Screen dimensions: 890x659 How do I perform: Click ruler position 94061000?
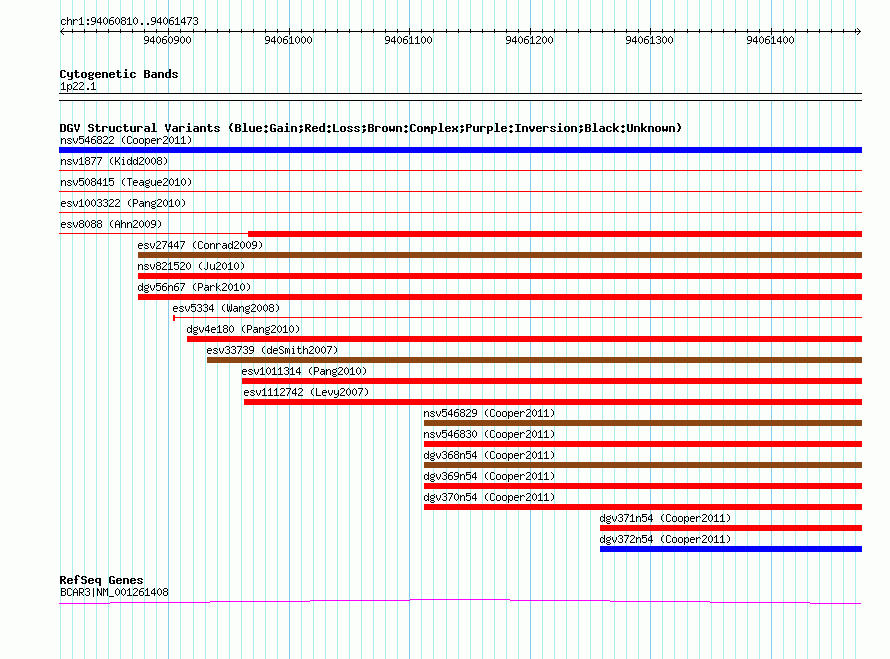tap(288, 40)
